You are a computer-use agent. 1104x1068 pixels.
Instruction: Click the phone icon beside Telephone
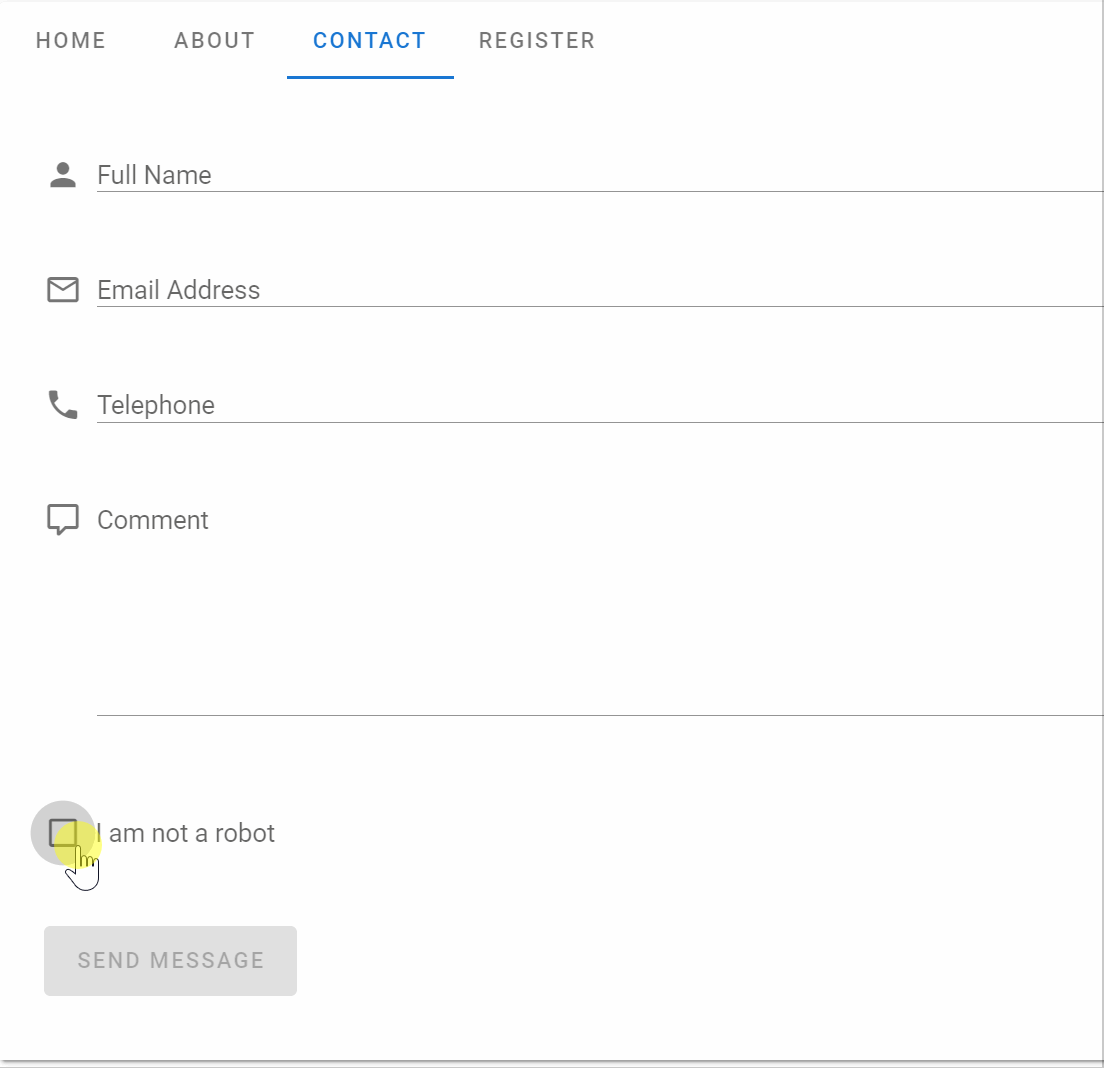[x=63, y=405]
